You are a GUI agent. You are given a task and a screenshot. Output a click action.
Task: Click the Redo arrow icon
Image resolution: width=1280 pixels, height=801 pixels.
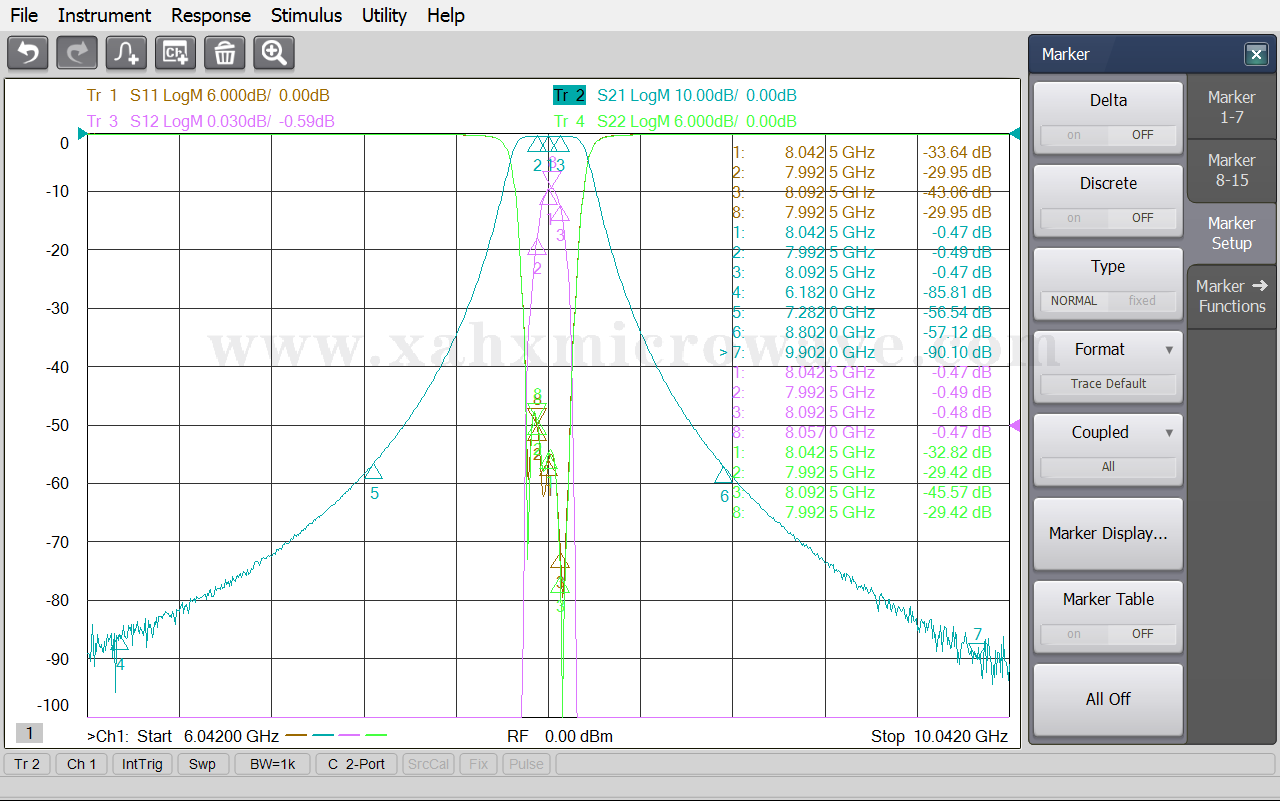tap(77, 53)
